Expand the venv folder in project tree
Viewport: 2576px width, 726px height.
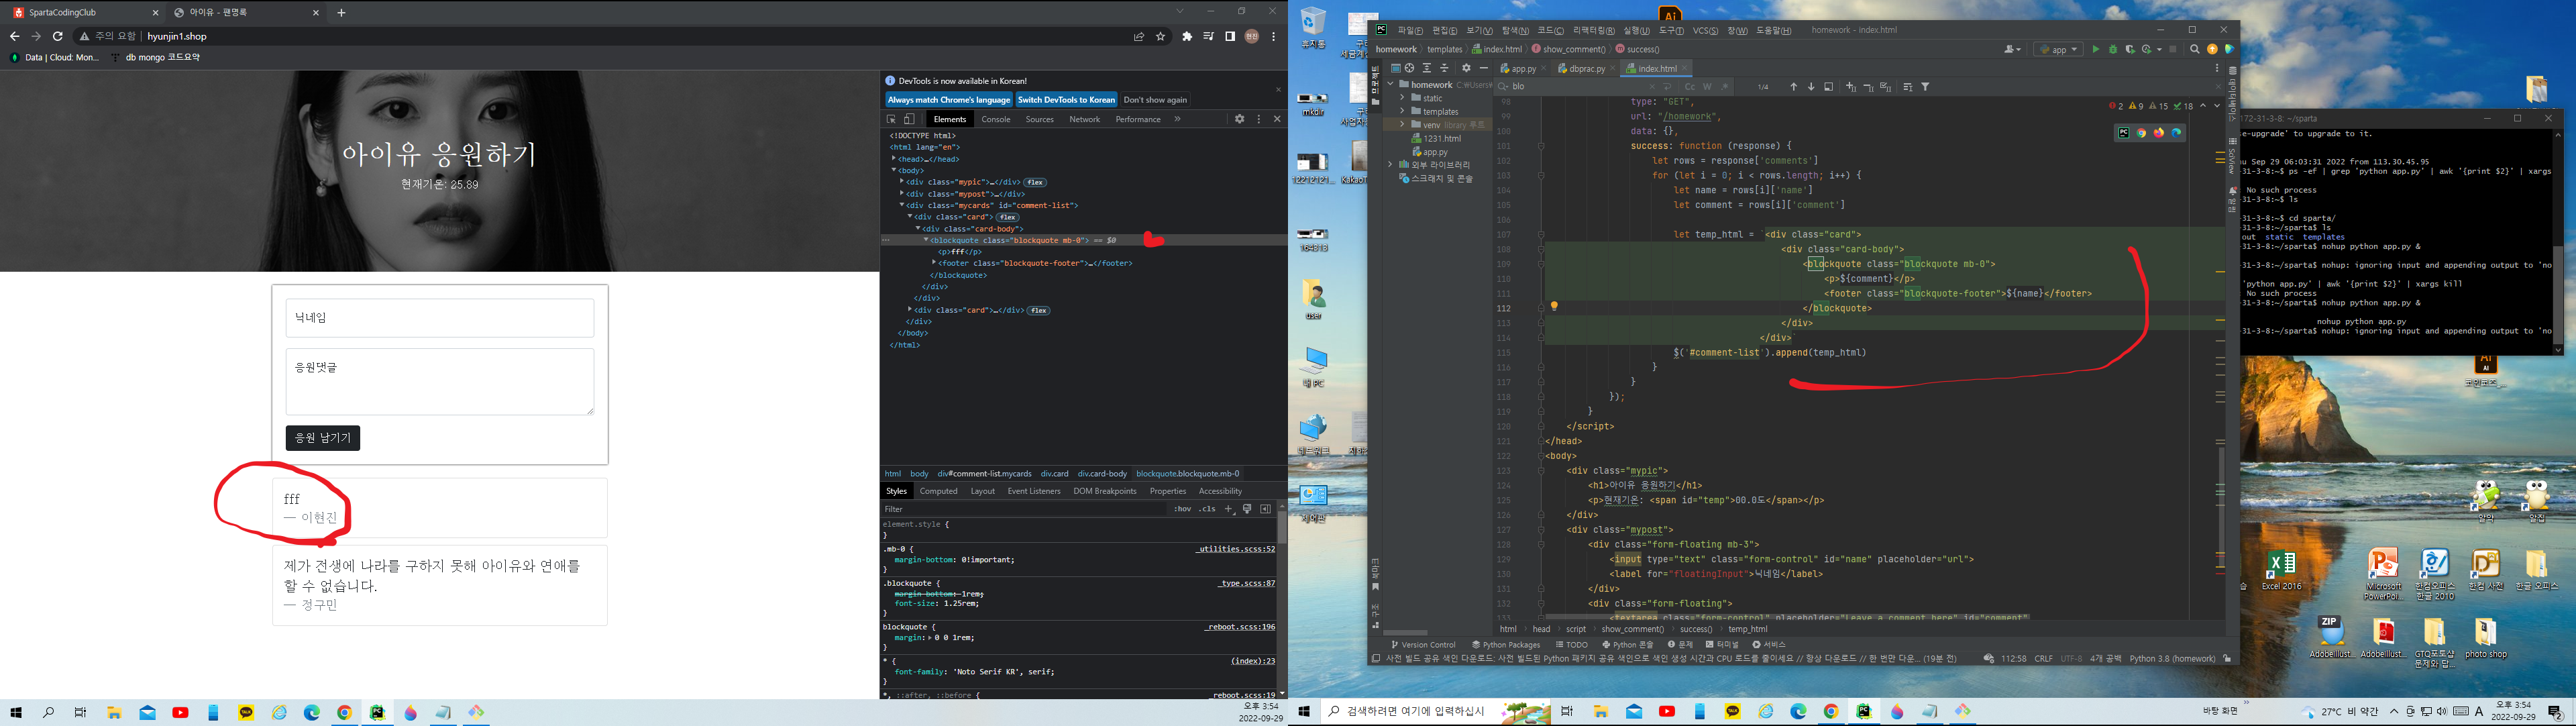[x=1402, y=125]
